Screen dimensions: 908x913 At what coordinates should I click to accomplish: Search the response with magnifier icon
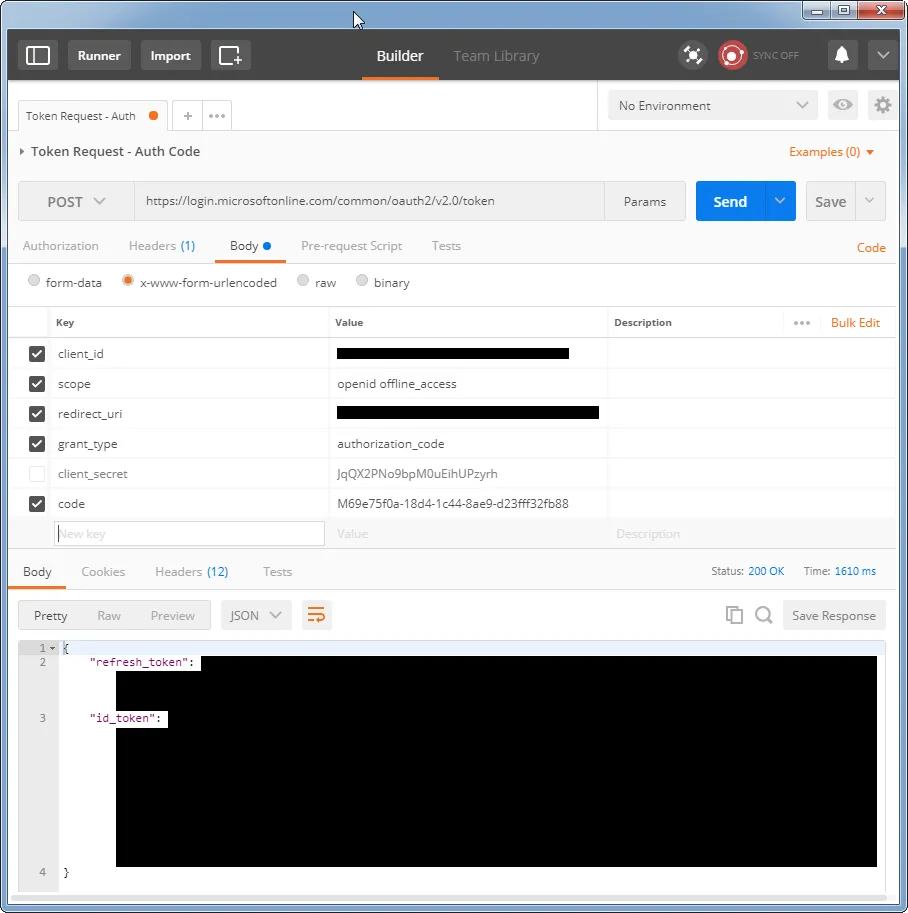coord(764,615)
